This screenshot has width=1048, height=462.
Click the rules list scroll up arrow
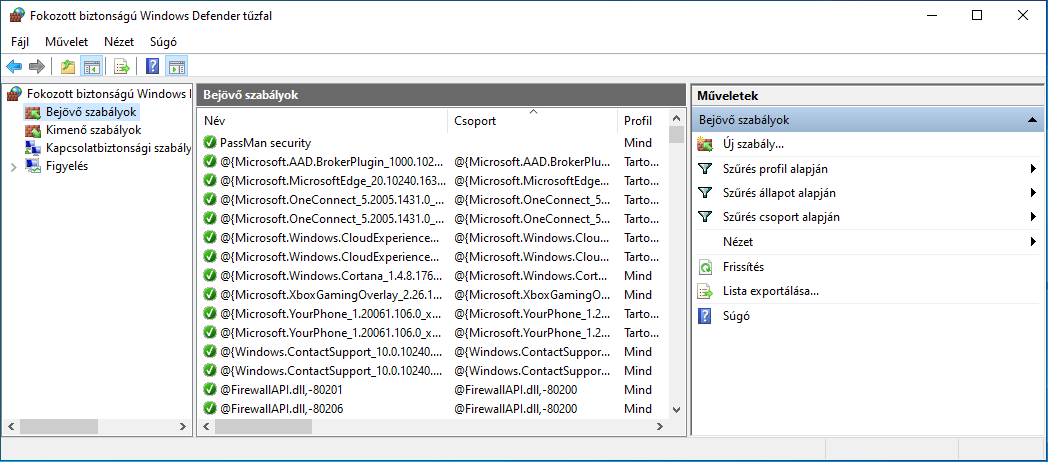[676, 118]
